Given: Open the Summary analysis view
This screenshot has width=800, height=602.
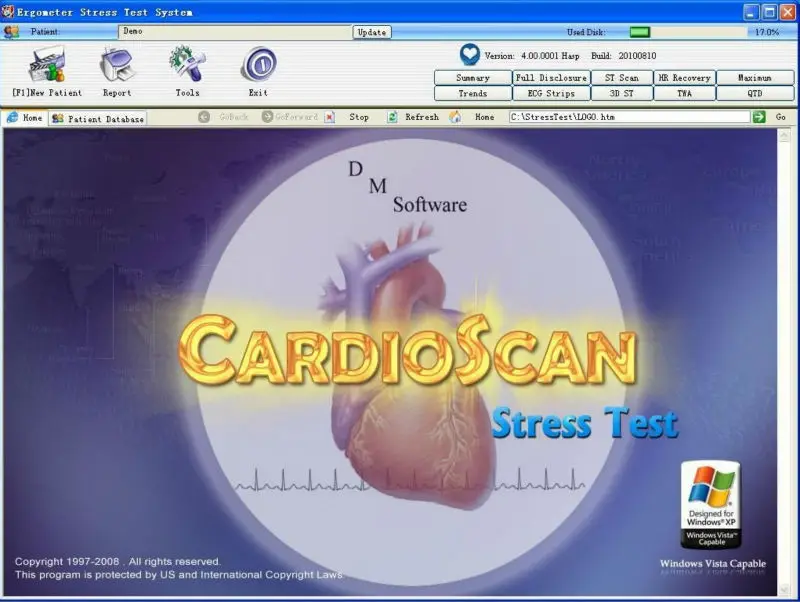Looking at the screenshot, I should (x=470, y=77).
